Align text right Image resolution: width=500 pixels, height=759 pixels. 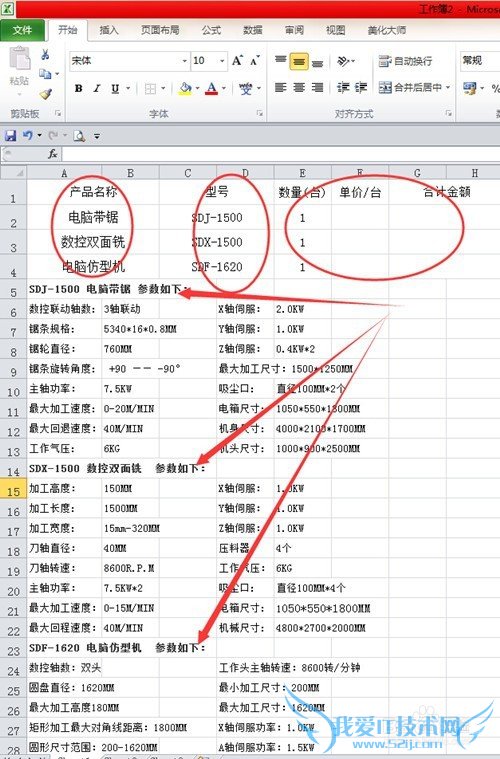tap(318, 88)
